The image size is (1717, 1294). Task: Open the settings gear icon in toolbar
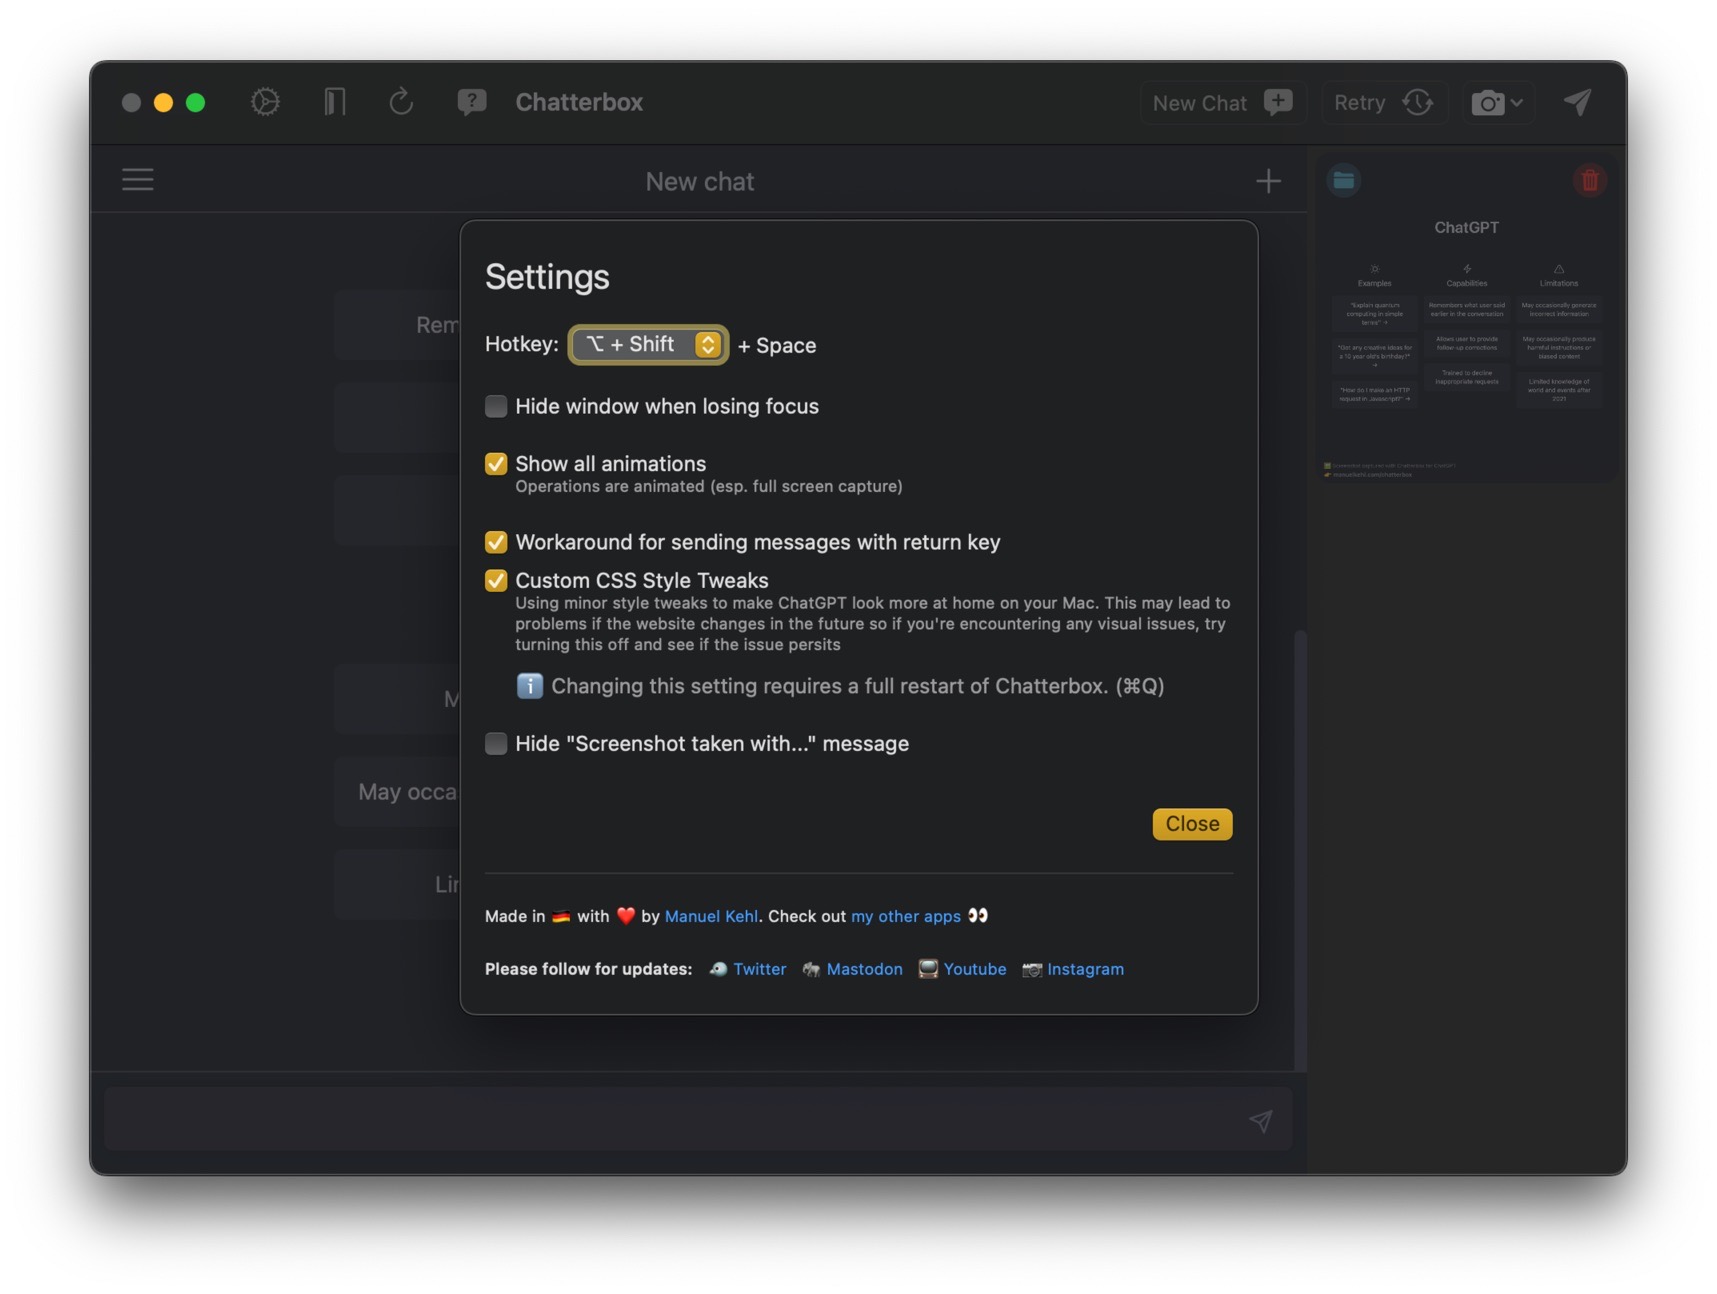pos(265,102)
